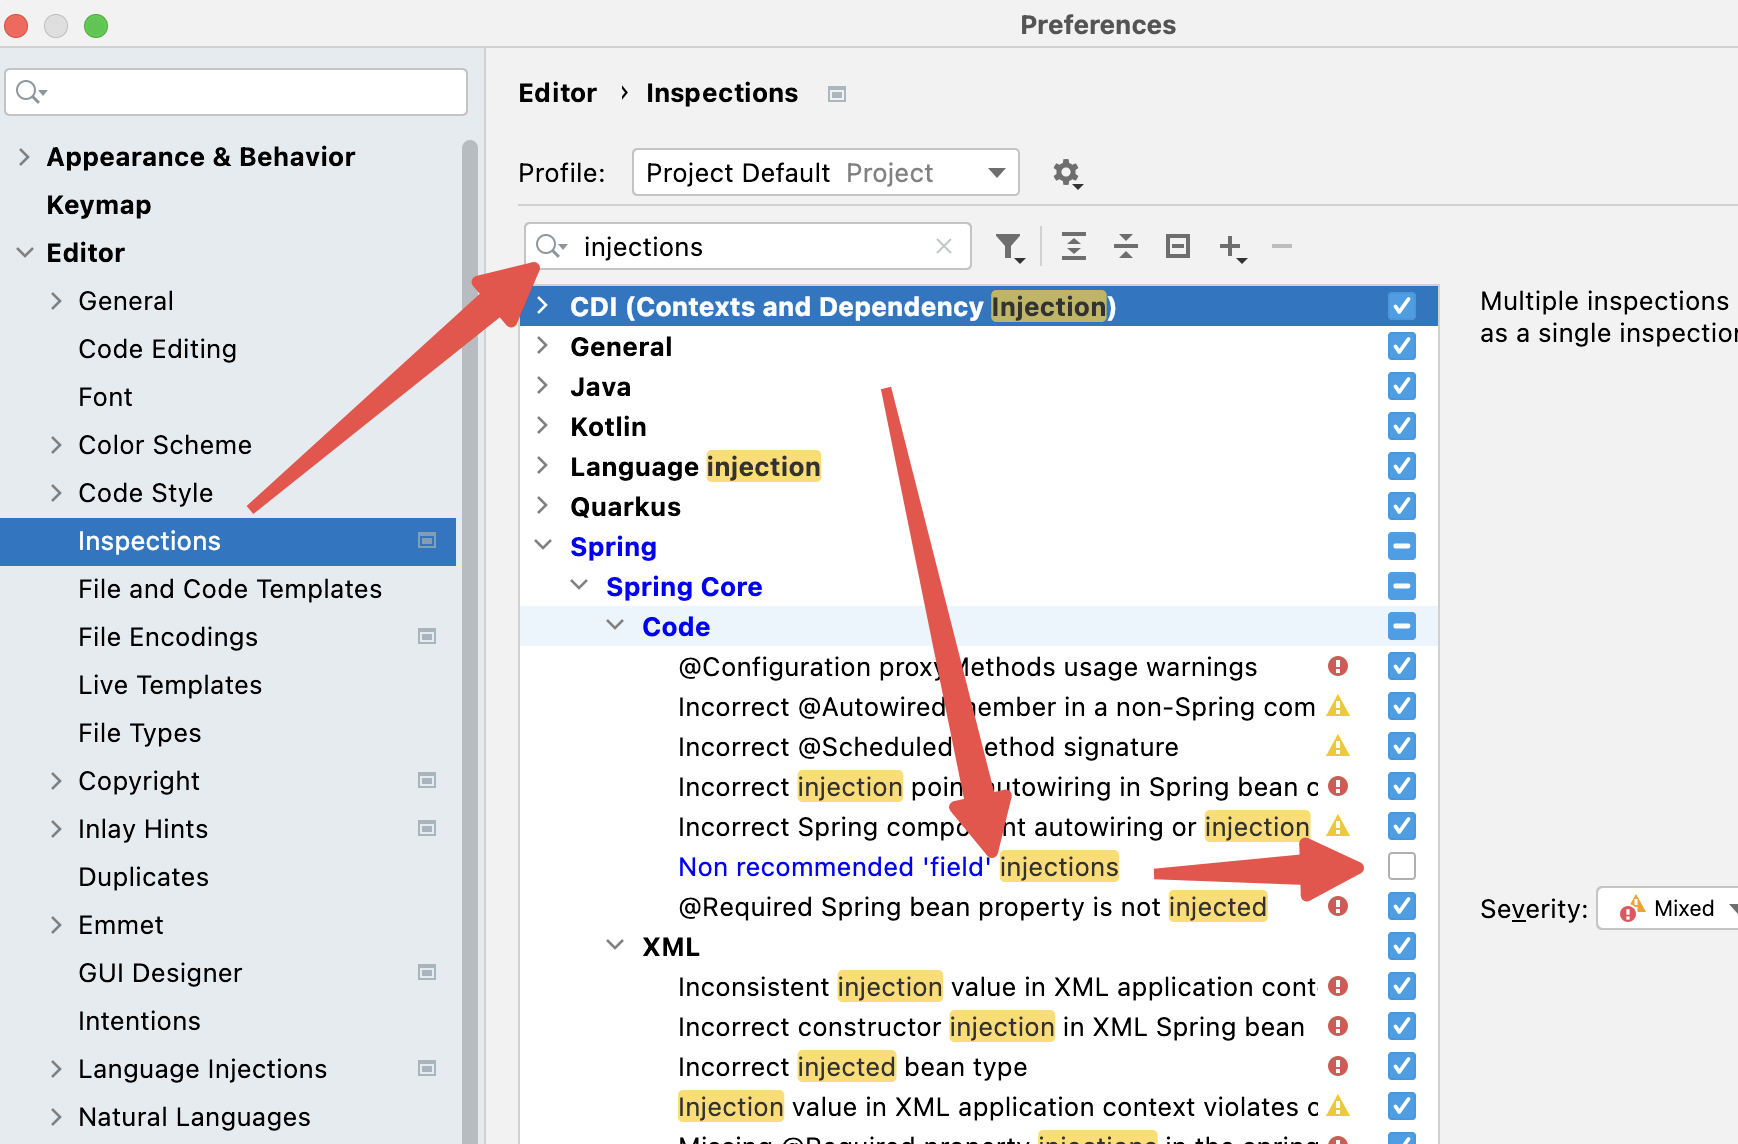Expand the CDI inspections group
1738x1144 pixels.
(543, 305)
